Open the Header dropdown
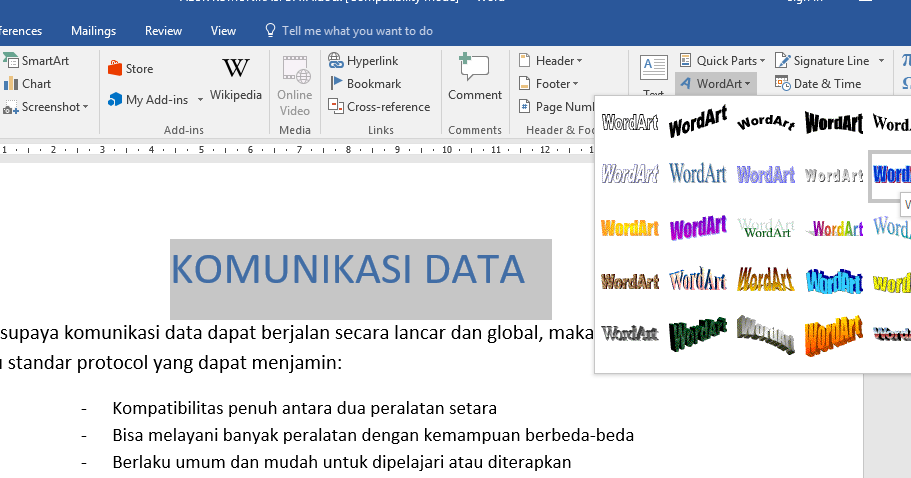This screenshot has height=478, width=911. click(550, 60)
